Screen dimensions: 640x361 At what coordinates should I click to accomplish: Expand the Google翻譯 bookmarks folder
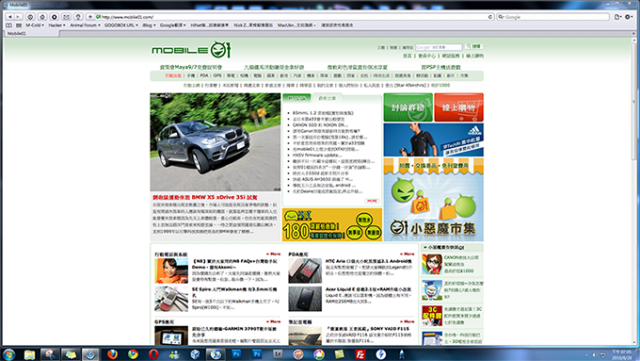173,25
